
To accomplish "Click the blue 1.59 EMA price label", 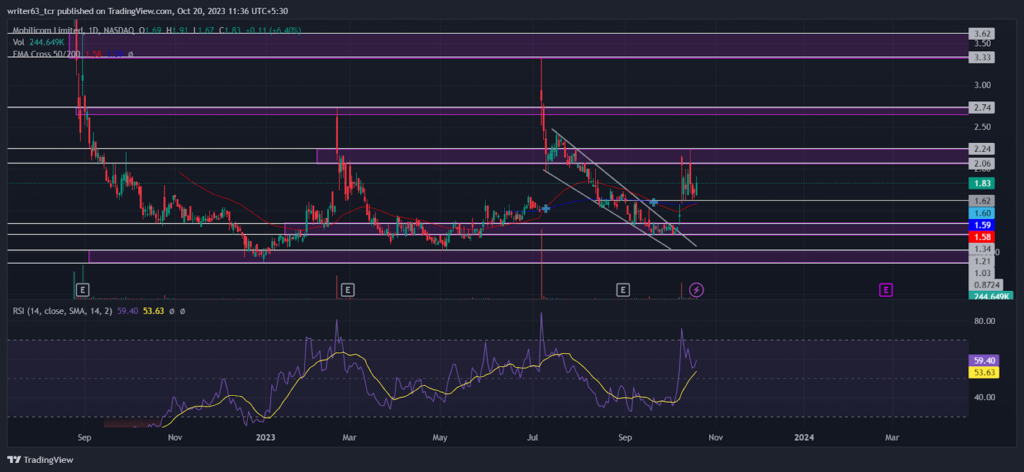I will coord(981,225).
